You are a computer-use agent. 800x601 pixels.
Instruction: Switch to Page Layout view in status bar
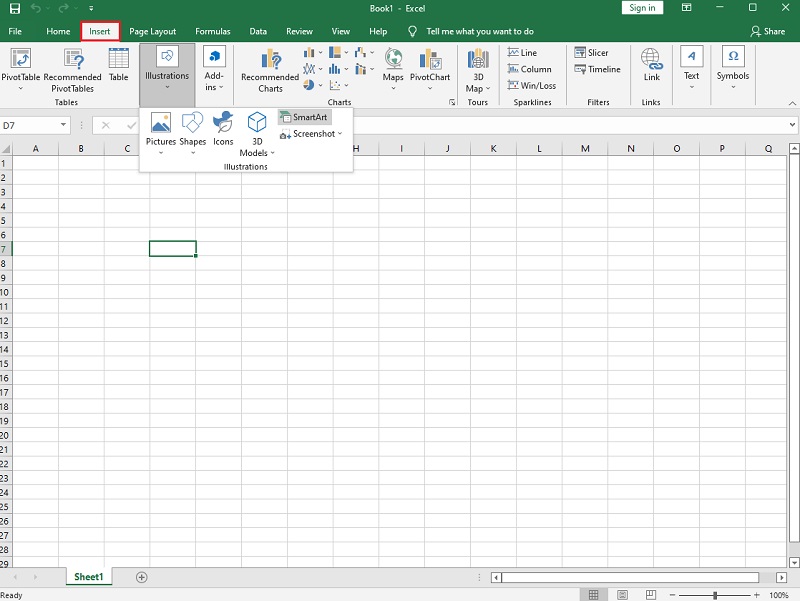[622, 595]
